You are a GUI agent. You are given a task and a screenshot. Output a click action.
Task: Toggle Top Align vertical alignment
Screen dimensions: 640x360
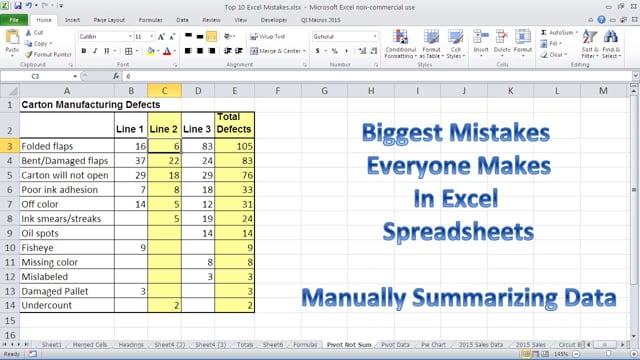(188, 36)
